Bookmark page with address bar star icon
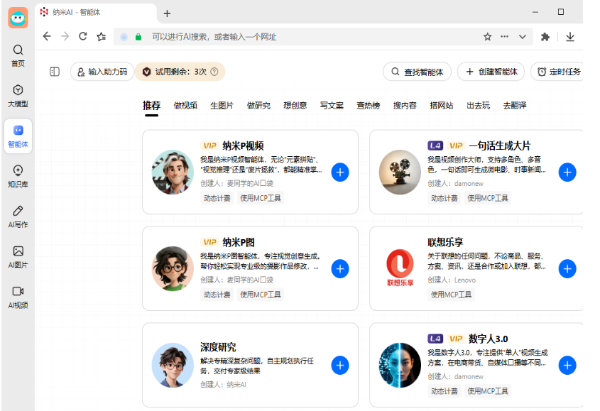600x411 pixels. (x=488, y=36)
